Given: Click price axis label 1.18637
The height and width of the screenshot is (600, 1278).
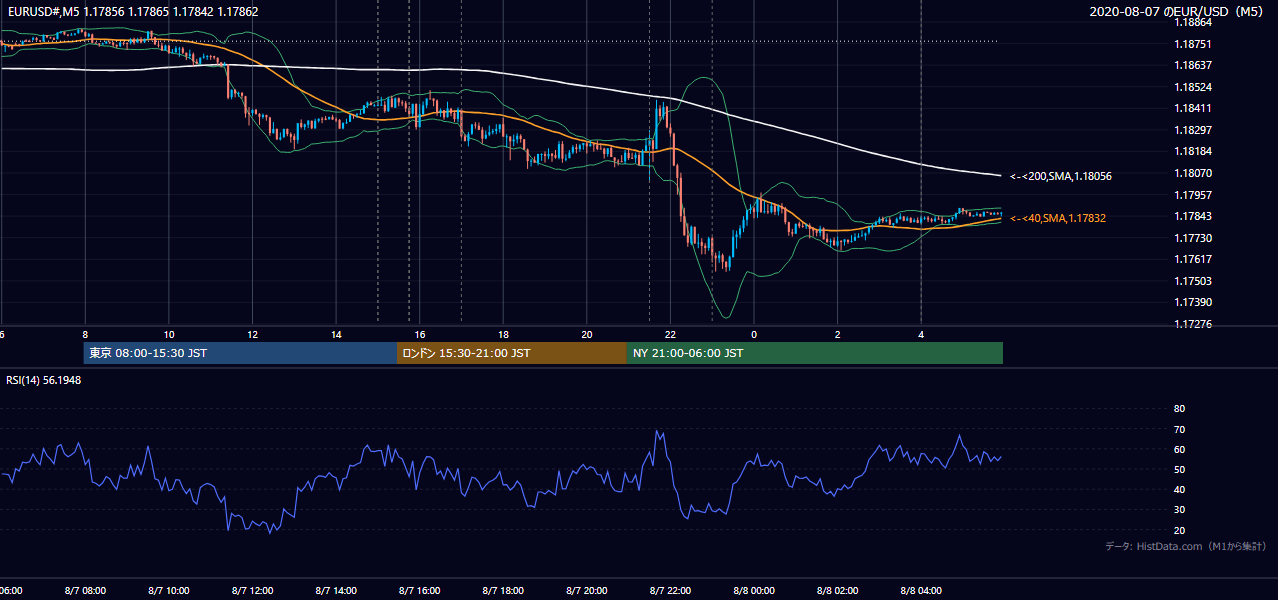Looking at the screenshot, I should (1195, 66).
